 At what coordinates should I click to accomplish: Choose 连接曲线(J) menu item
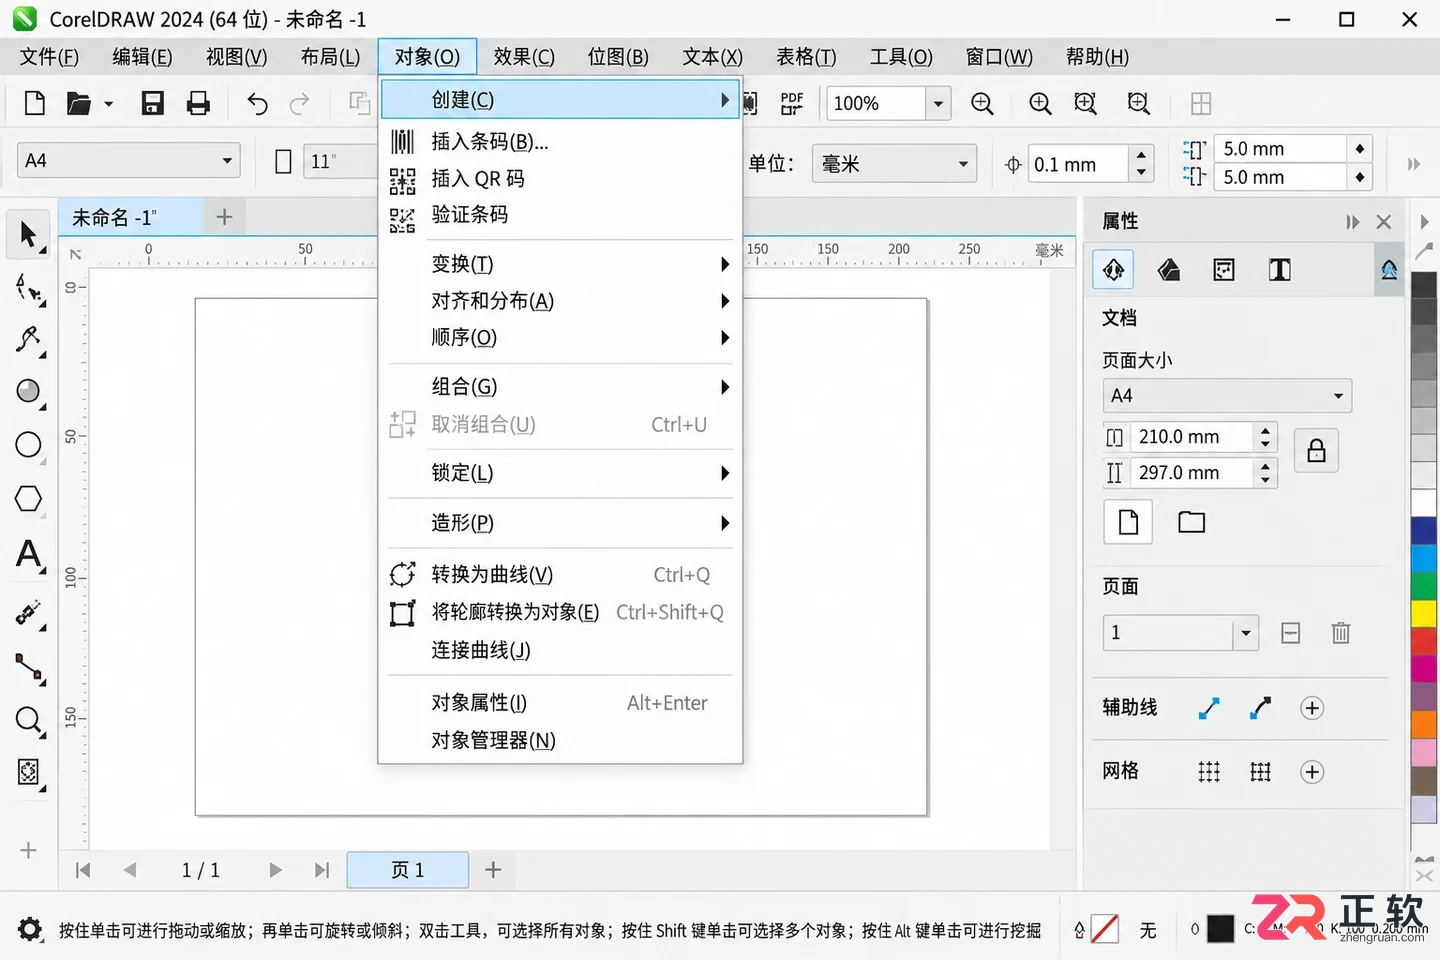pos(561,651)
